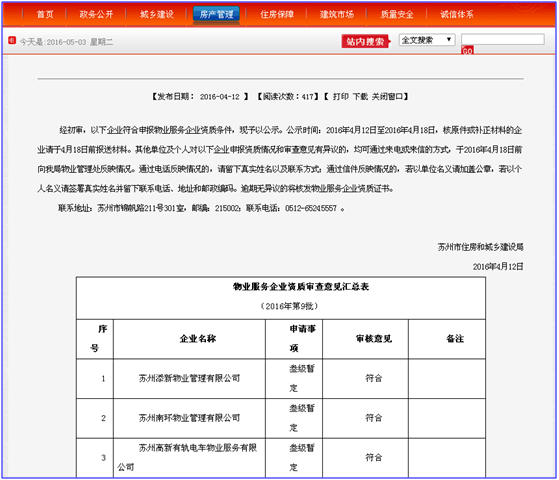Click the 打印 print link
559x480 pixels.
pos(340,97)
